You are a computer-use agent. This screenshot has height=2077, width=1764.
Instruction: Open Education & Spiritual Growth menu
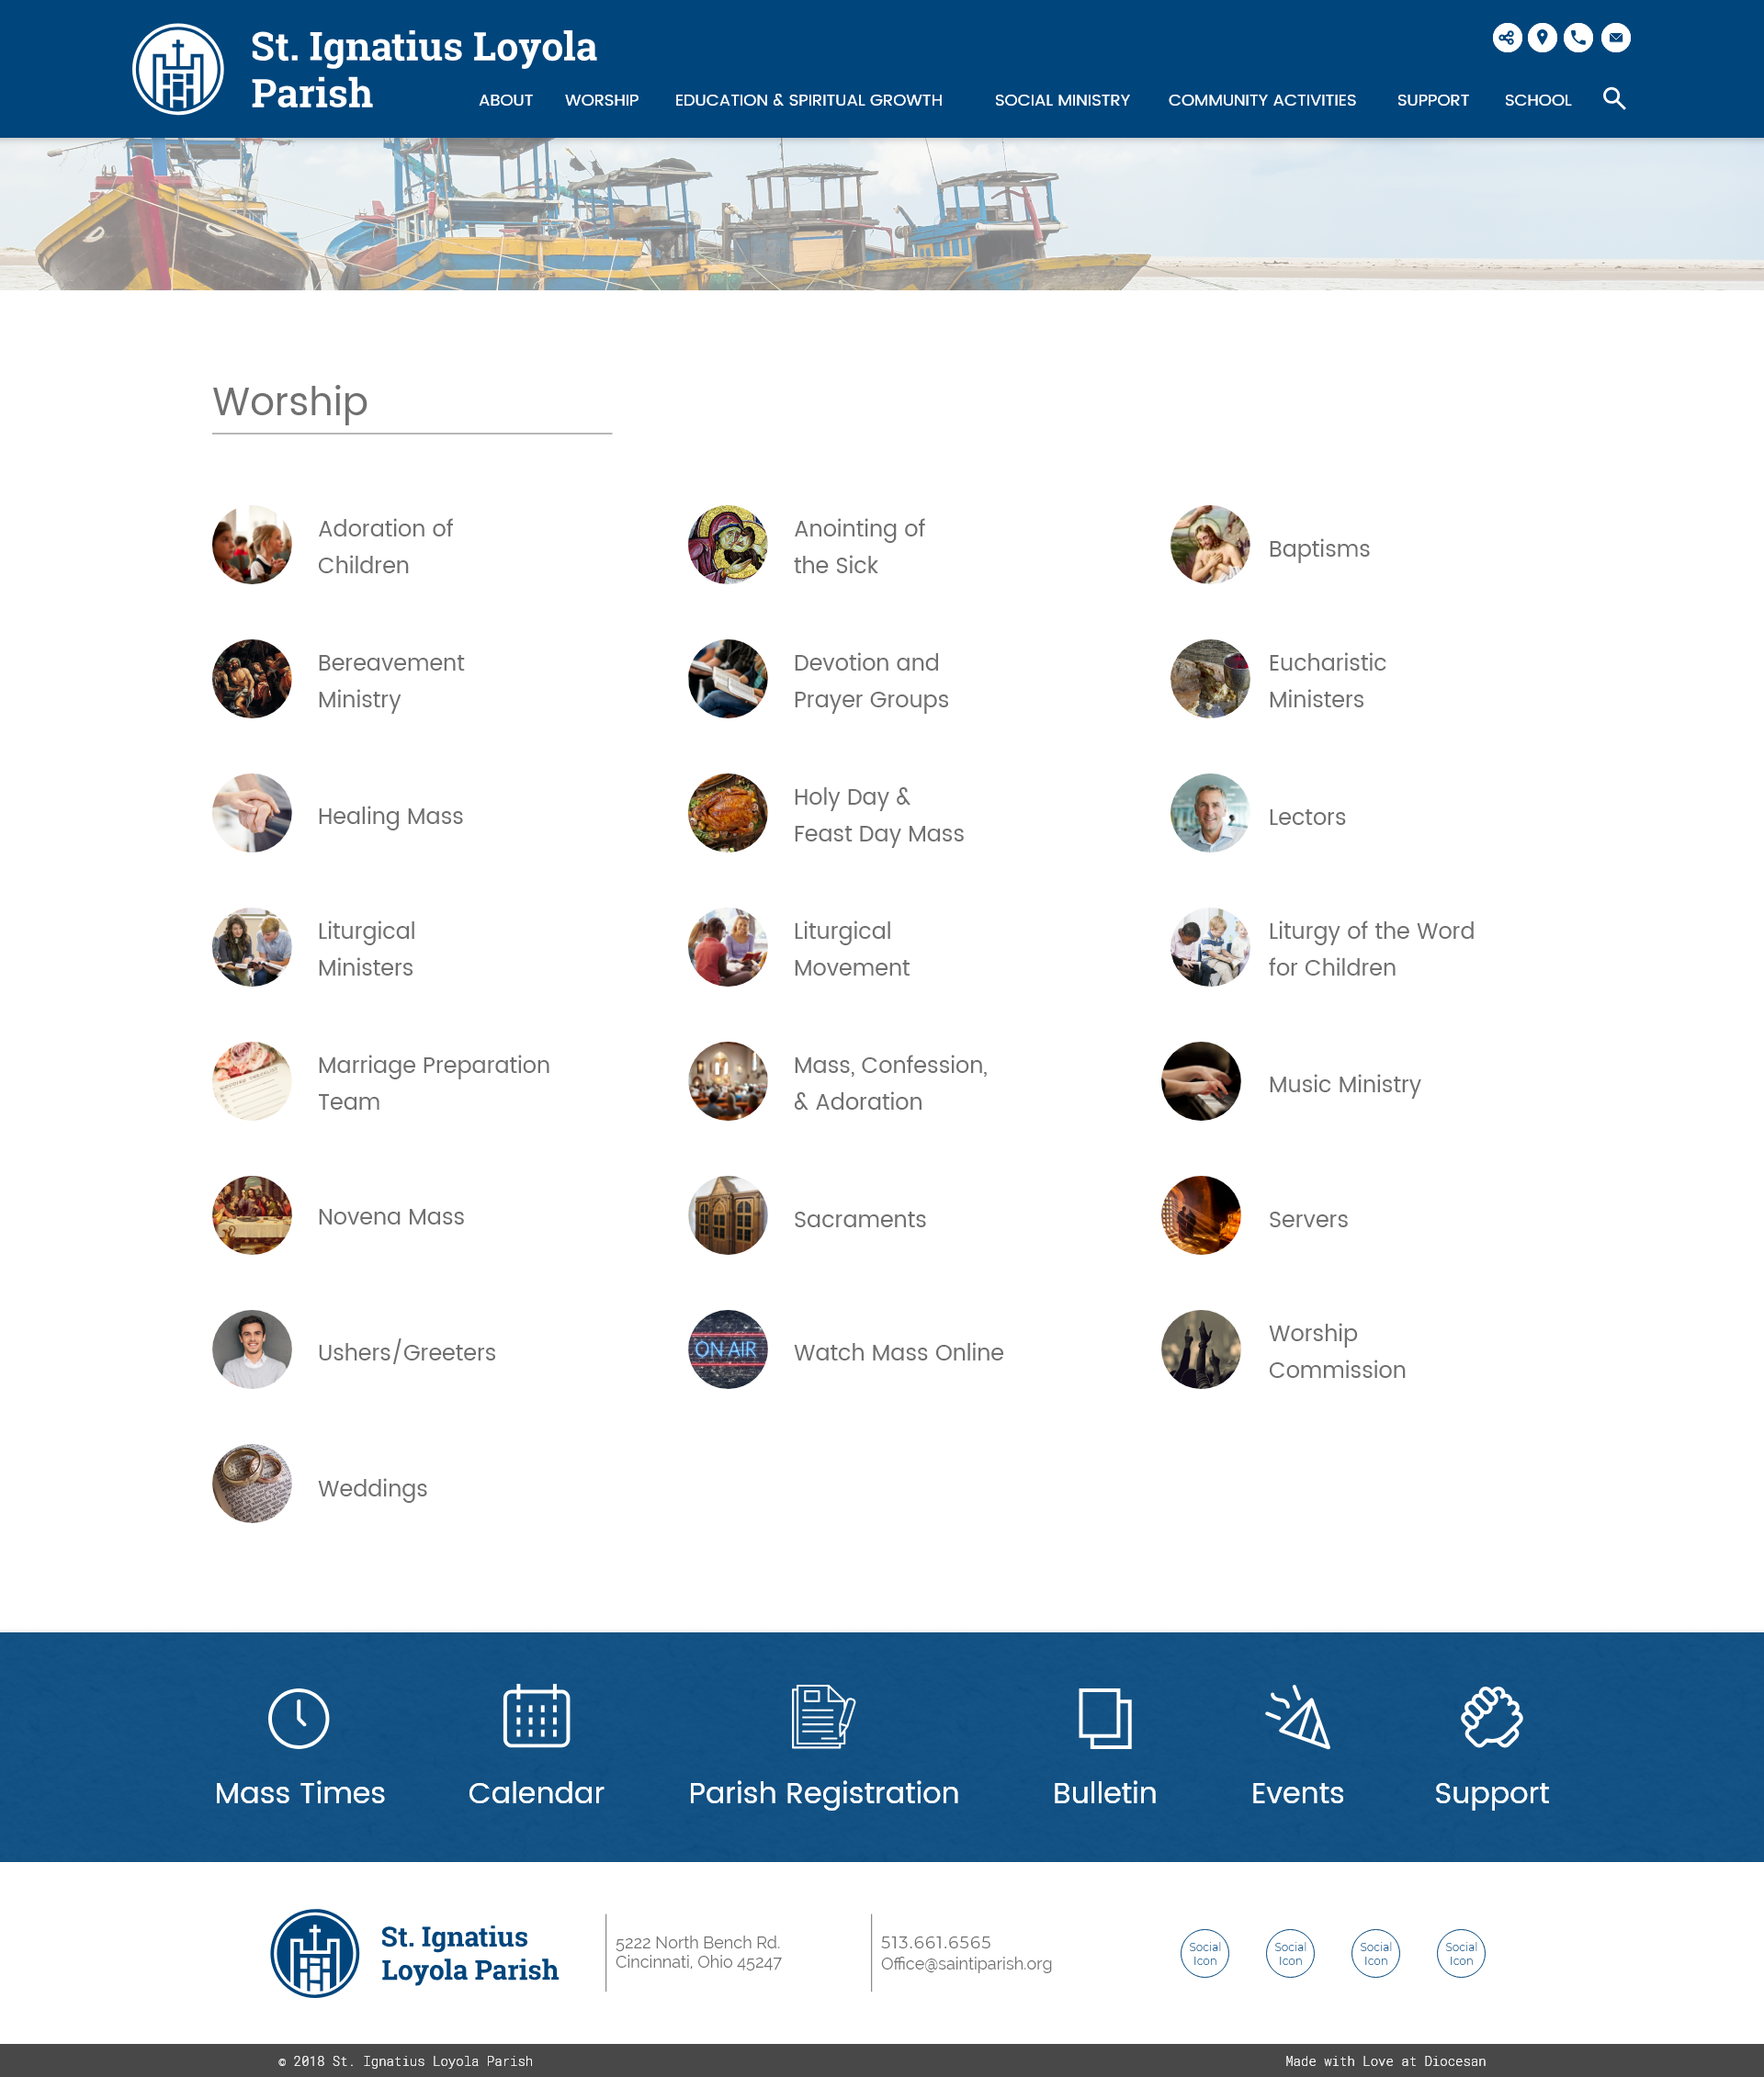tap(808, 100)
